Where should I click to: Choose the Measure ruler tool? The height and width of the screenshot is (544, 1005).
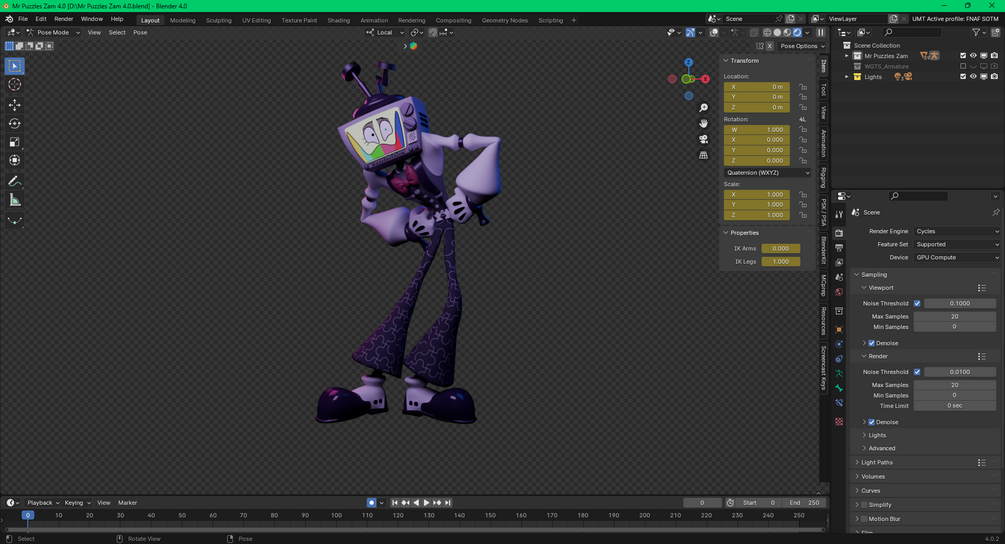click(x=15, y=201)
